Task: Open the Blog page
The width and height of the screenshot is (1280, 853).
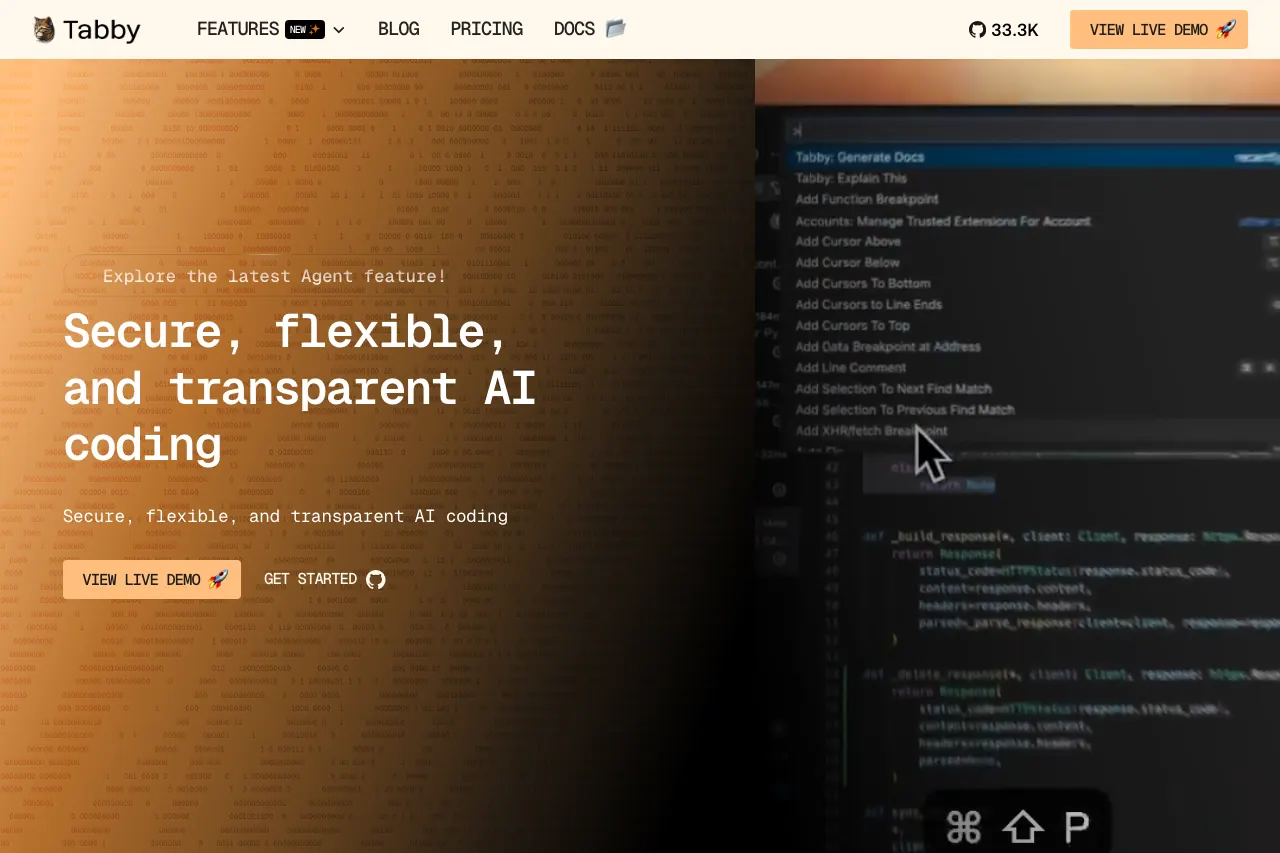Action: 399,30
